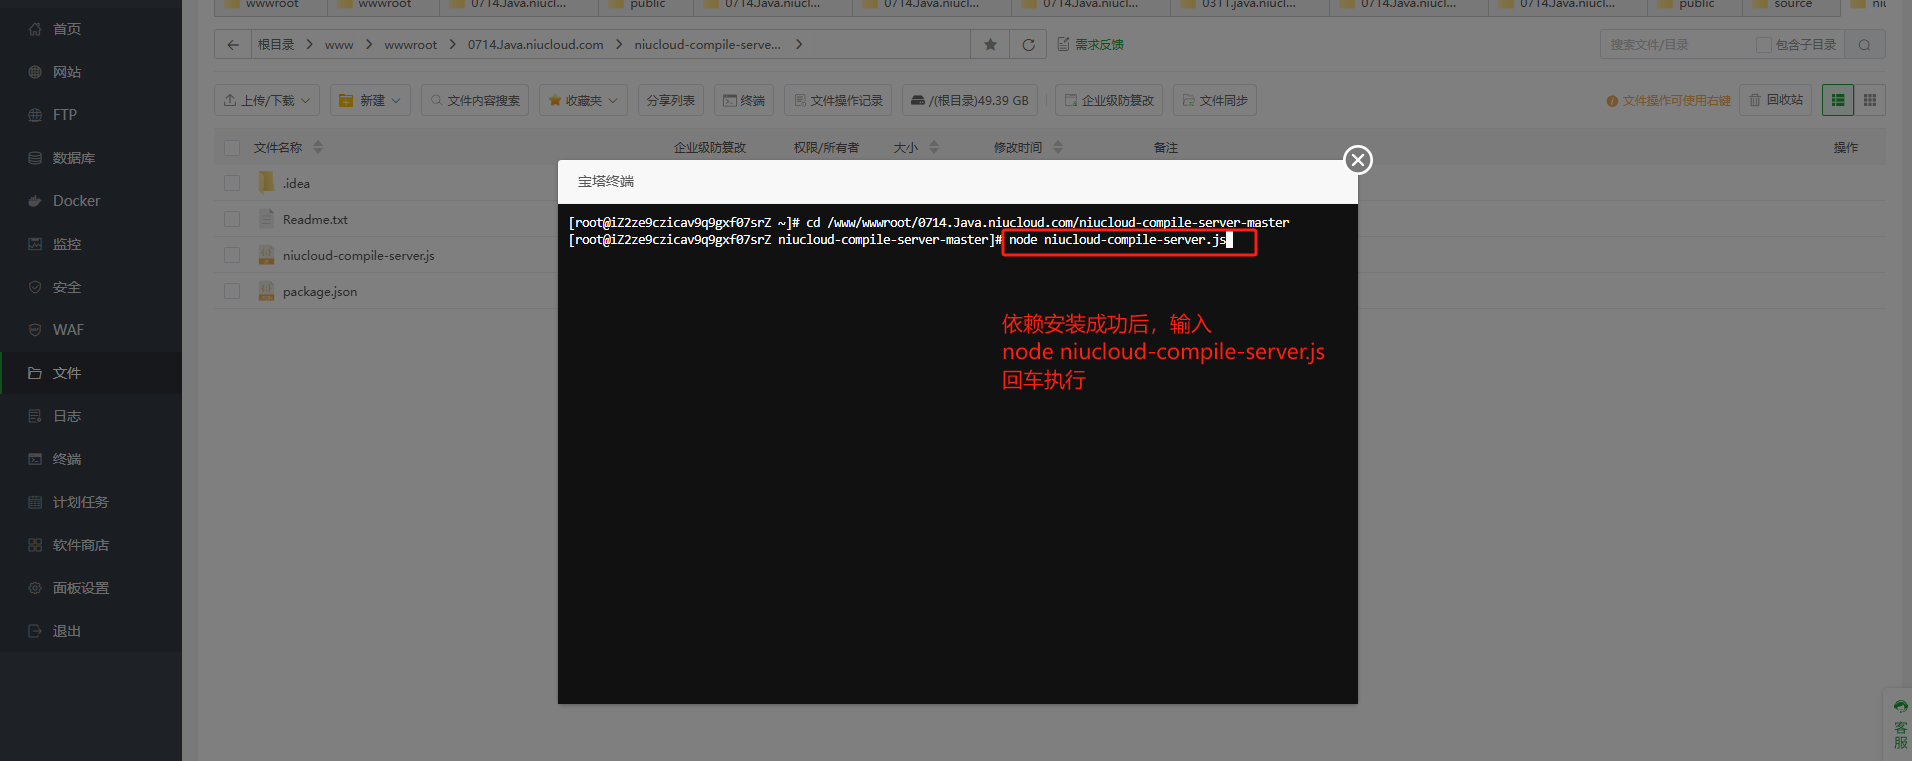Toggle the select-all files checkbox
This screenshot has width=1912, height=761.
click(232, 148)
